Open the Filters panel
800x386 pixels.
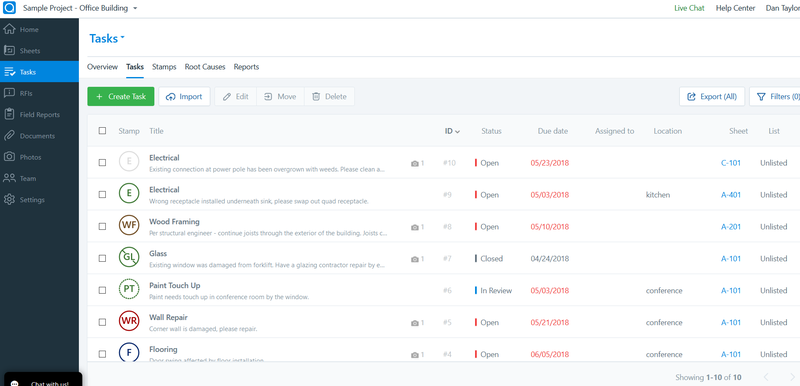pyautogui.click(x=774, y=96)
